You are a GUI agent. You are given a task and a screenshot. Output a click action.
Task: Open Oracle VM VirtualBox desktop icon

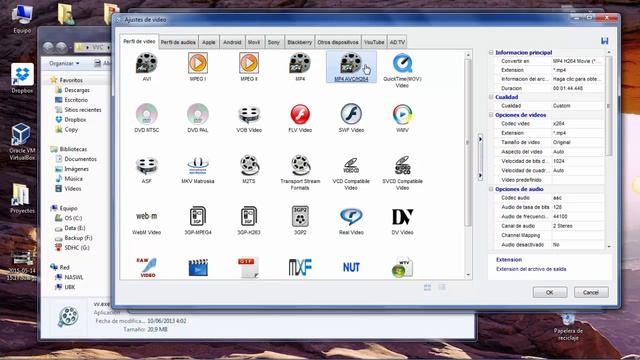pyautogui.click(x=22, y=141)
